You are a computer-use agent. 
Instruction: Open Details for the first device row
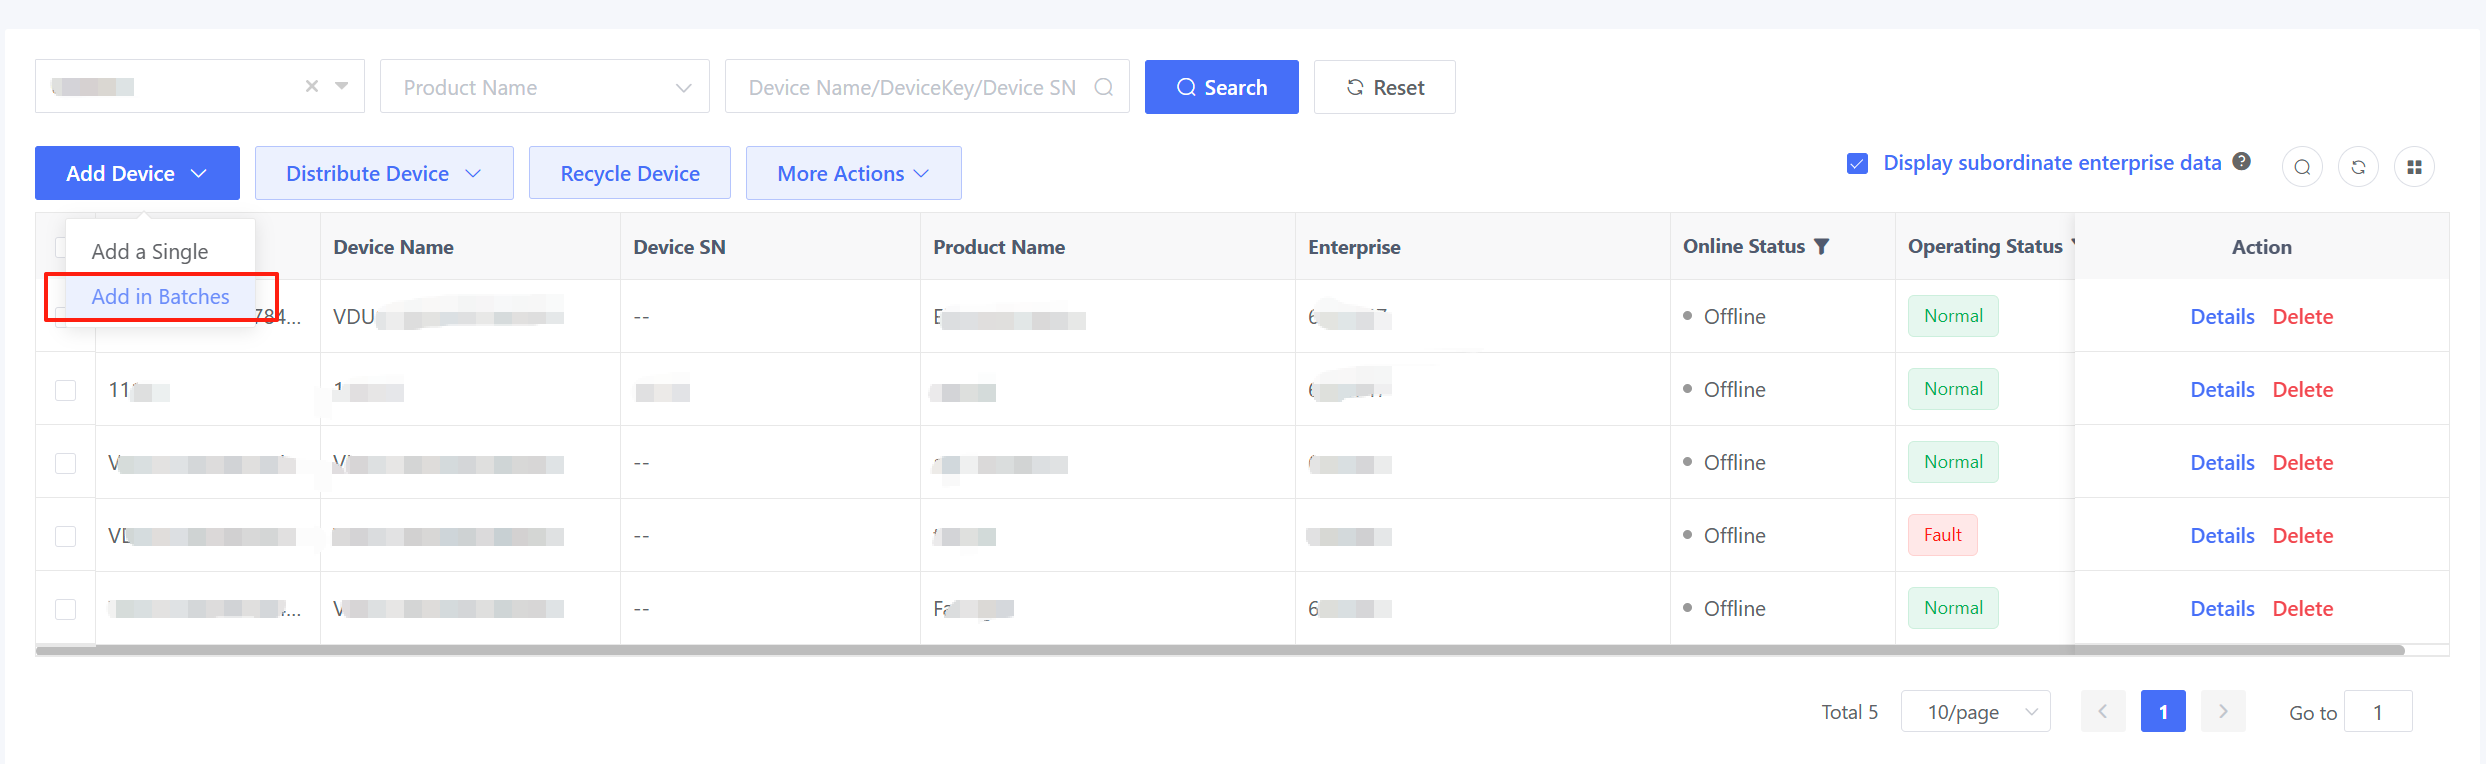[x=2222, y=316]
